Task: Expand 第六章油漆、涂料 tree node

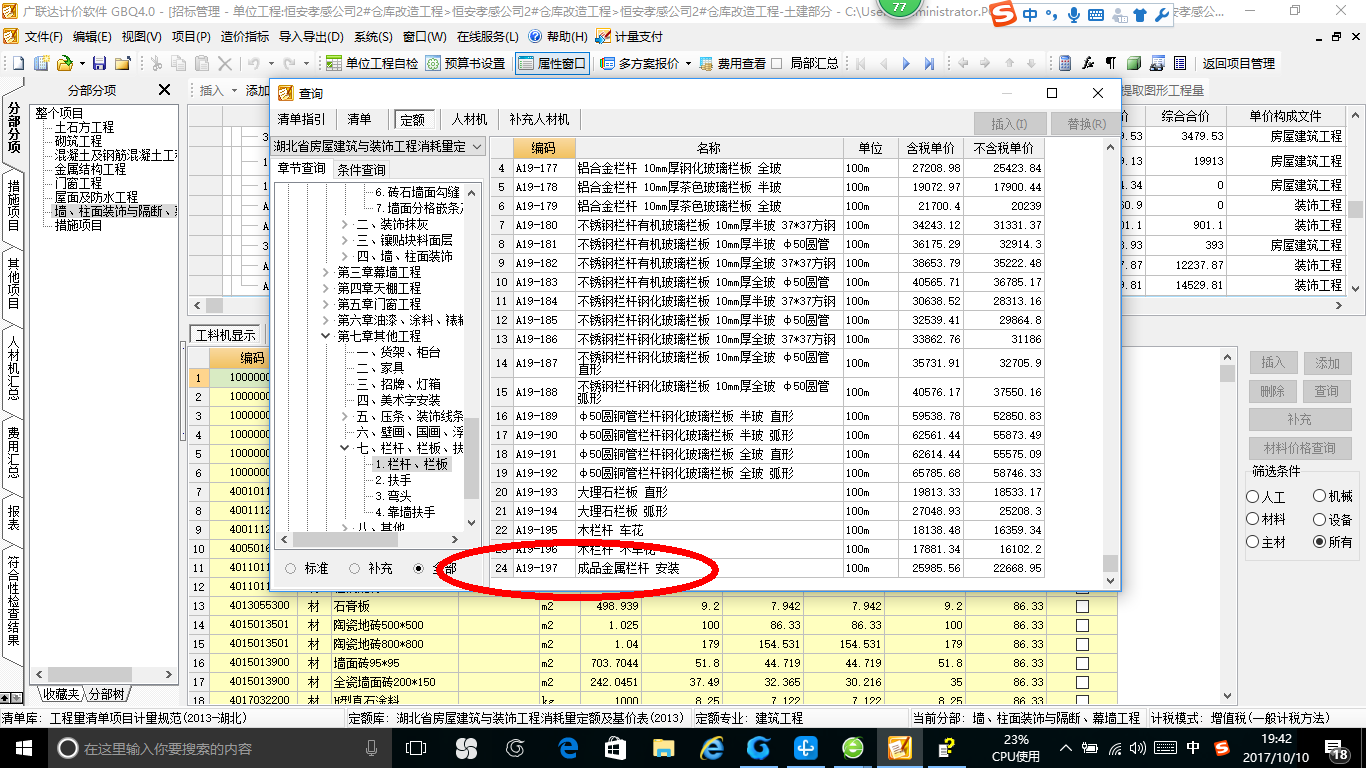Action: tap(327, 320)
